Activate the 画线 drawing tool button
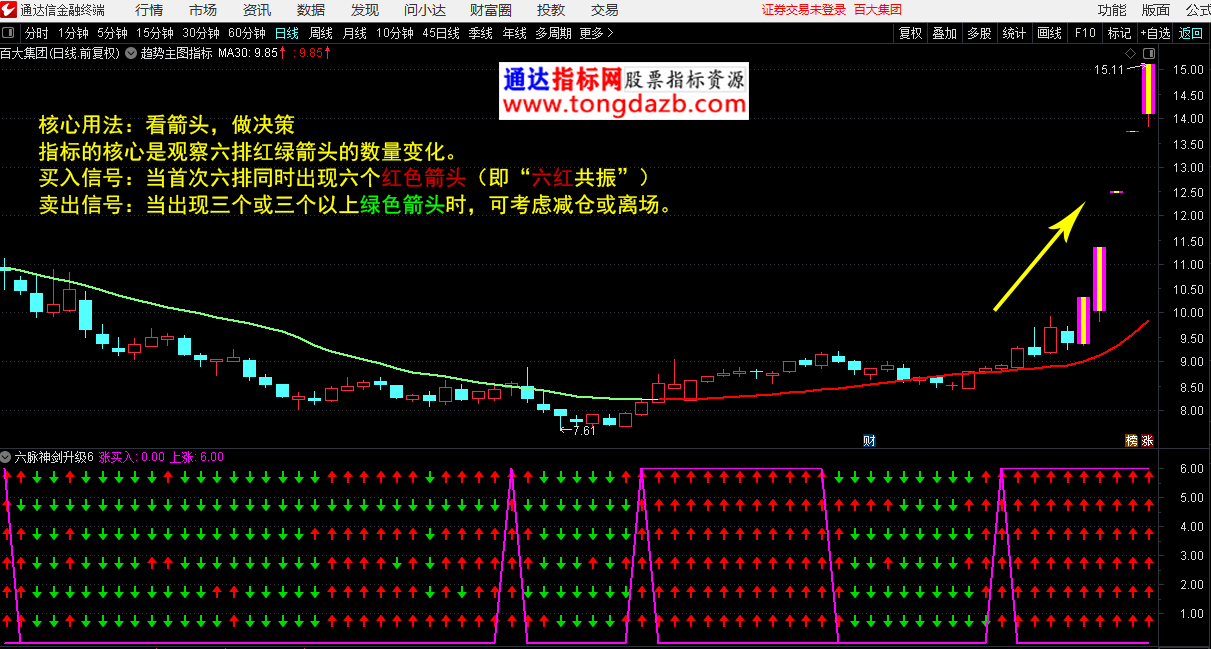Viewport: 1211px width, 649px height. pyautogui.click(x=1050, y=33)
